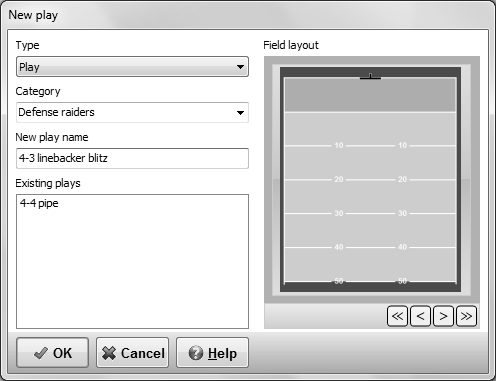Jump to the first field layout
Screen dimensions: 496x381
(397, 316)
